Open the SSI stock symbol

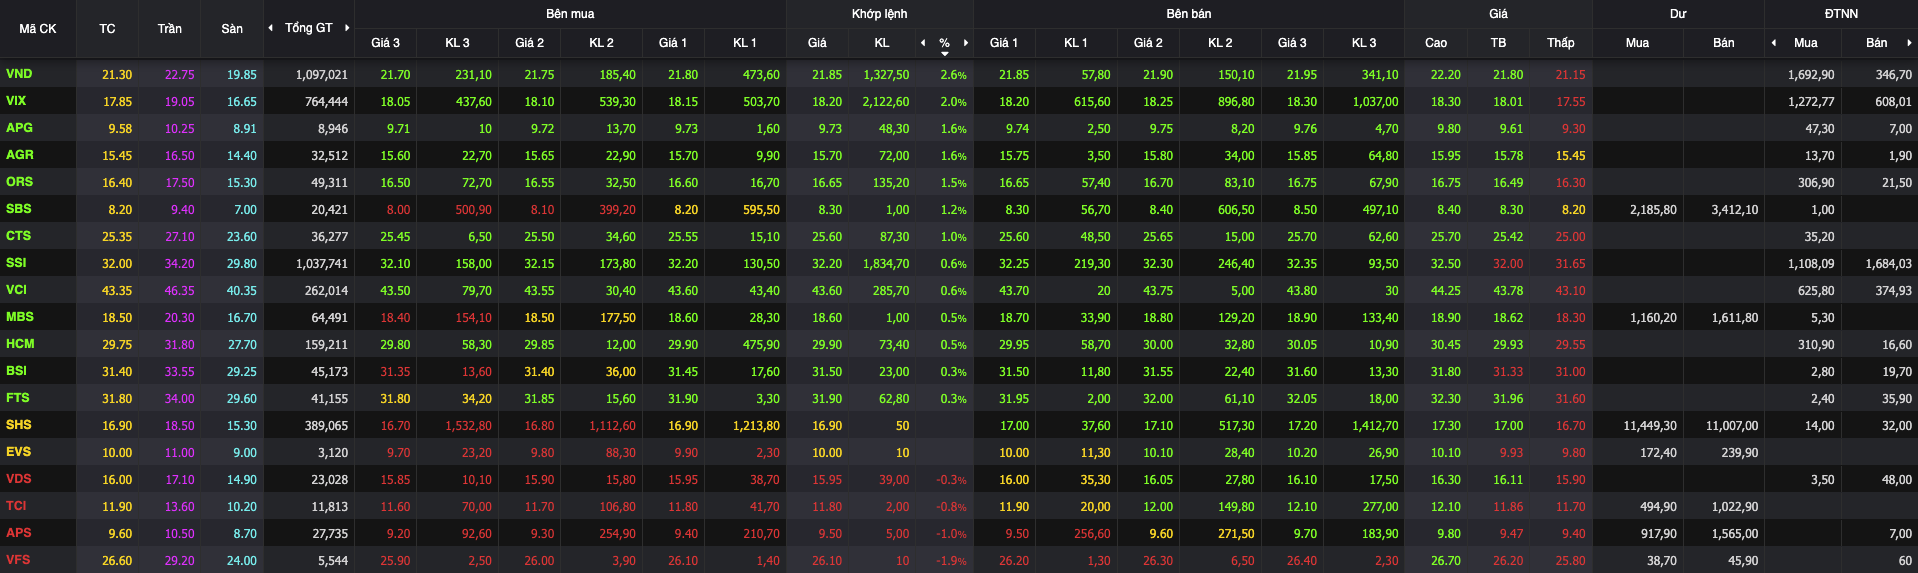pyautogui.click(x=16, y=263)
